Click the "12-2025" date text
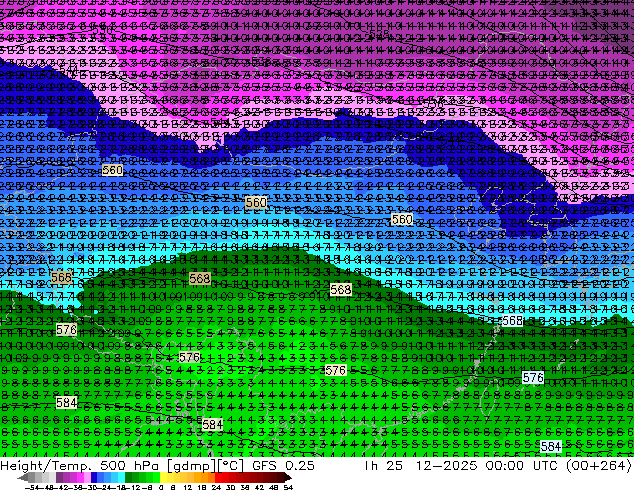 click(447, 465)
